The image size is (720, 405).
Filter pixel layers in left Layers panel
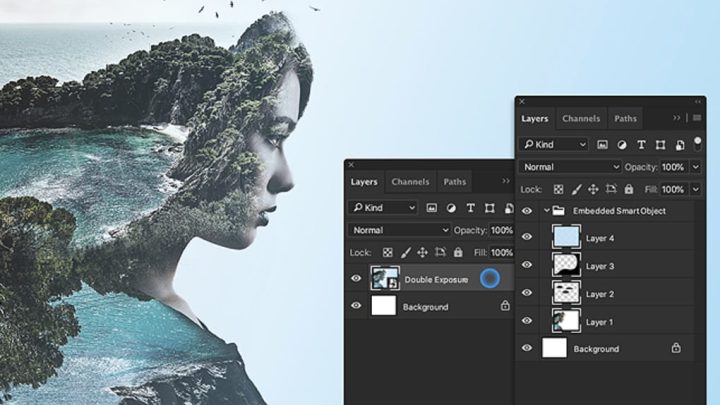(x=432, y=208)
